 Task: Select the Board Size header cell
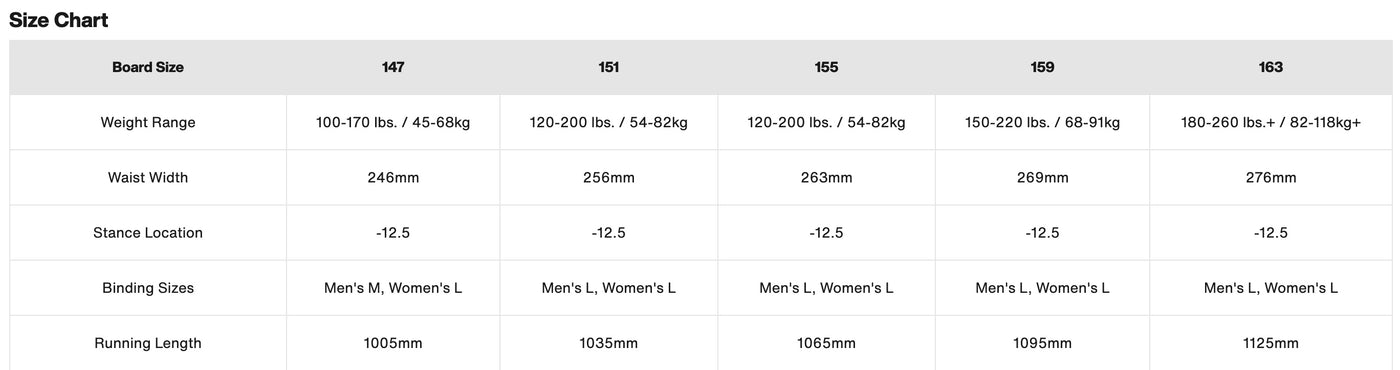point(148,67)
